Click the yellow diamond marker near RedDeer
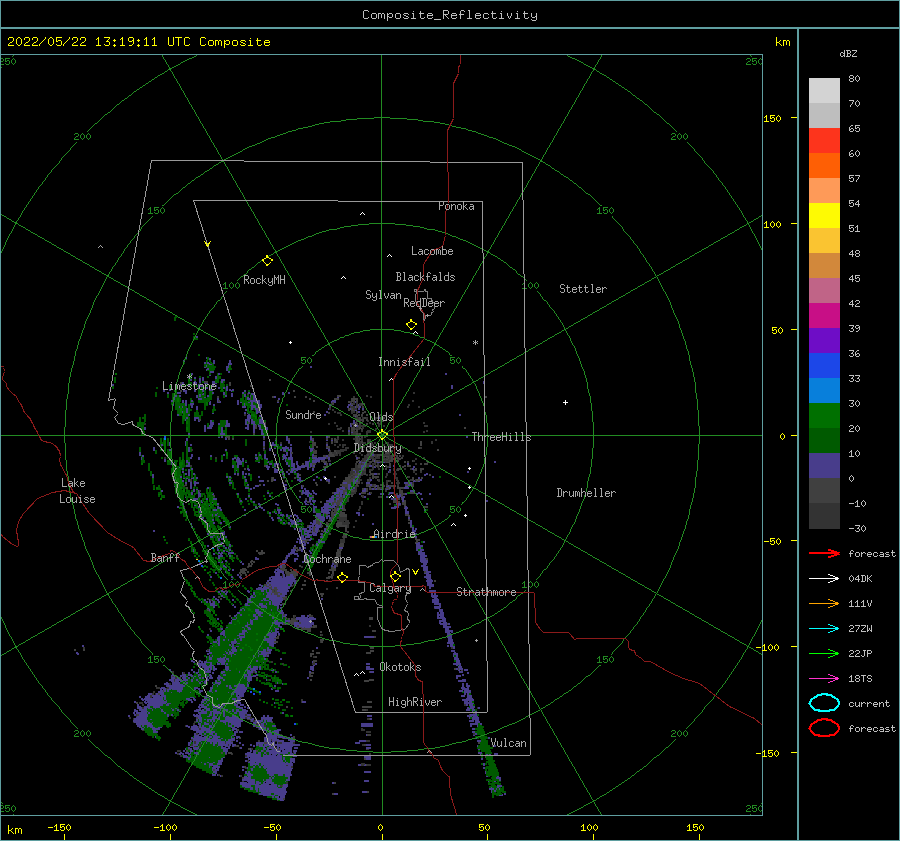900x841 pixels. (x=411, y=325)
